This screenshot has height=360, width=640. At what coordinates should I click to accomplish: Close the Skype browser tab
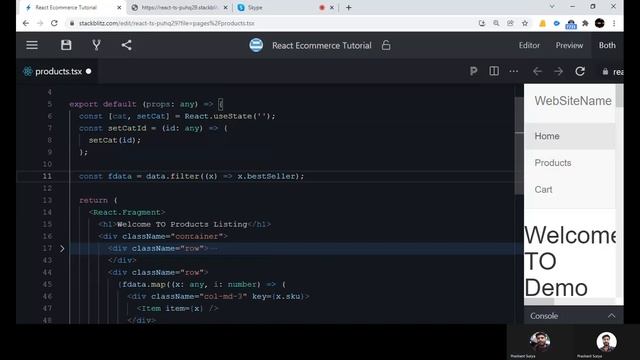pos(332,7)
